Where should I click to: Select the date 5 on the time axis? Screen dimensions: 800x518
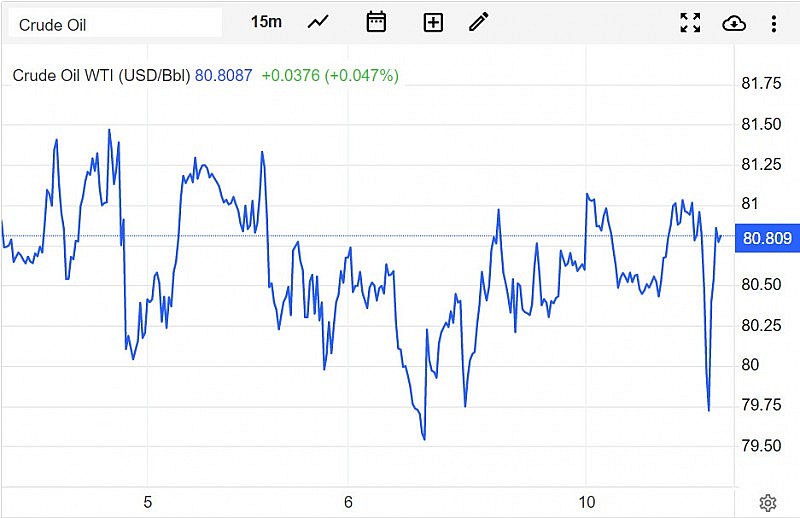point(147,502)
